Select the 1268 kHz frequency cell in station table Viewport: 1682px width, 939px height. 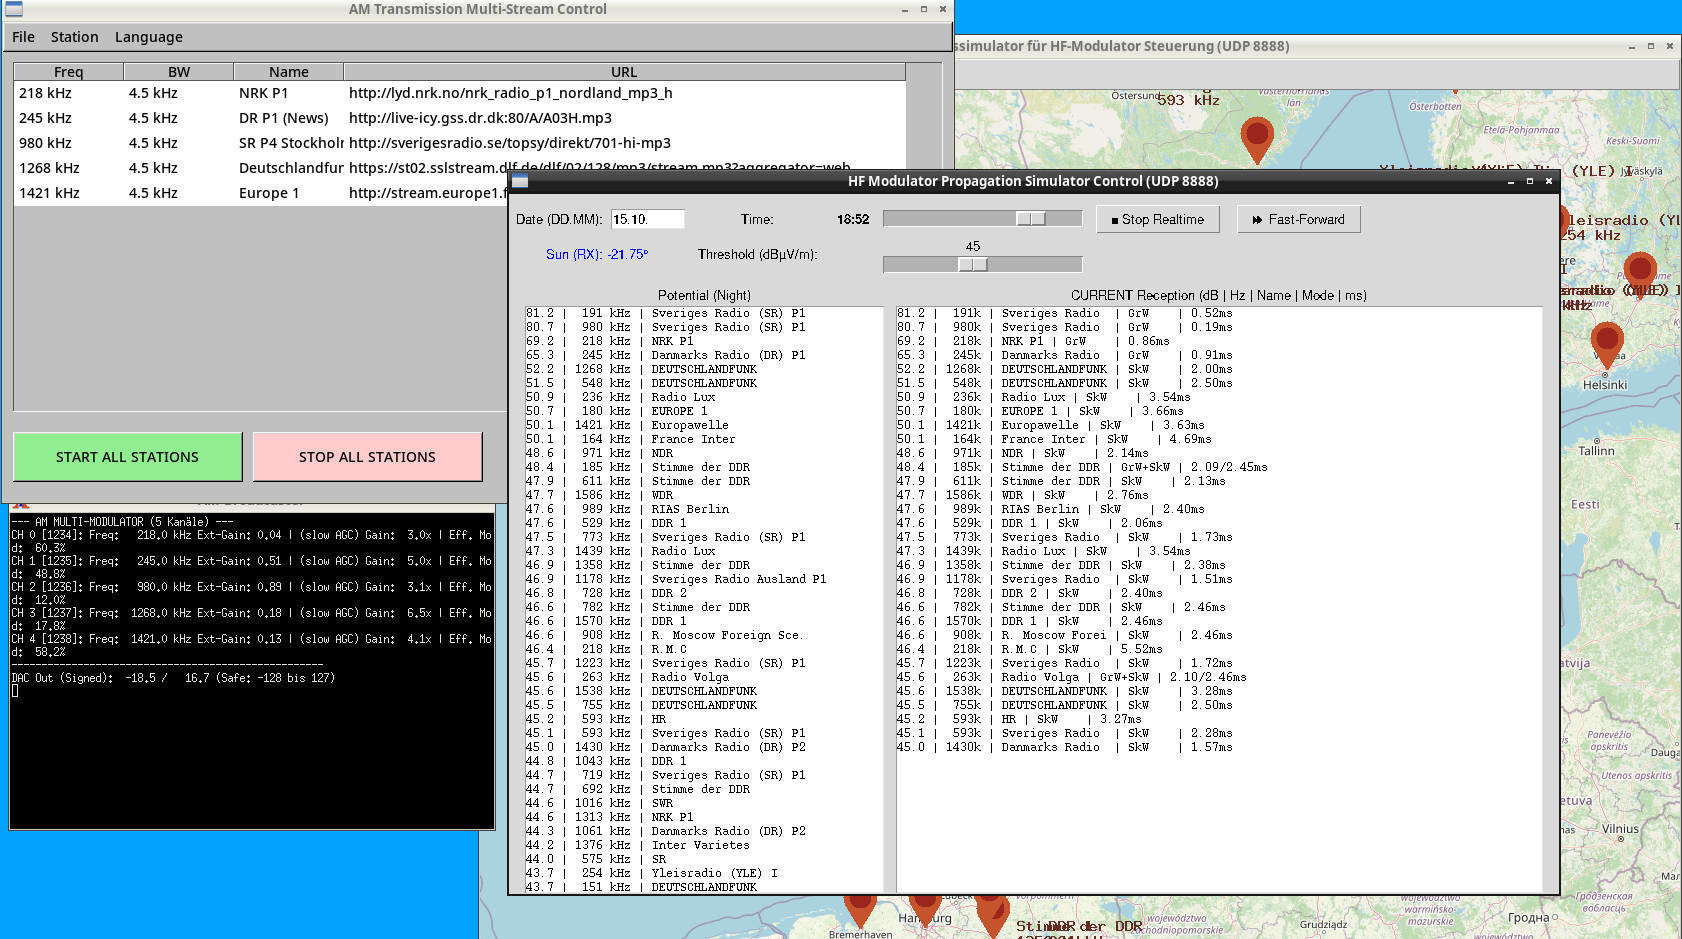point(49,168)
